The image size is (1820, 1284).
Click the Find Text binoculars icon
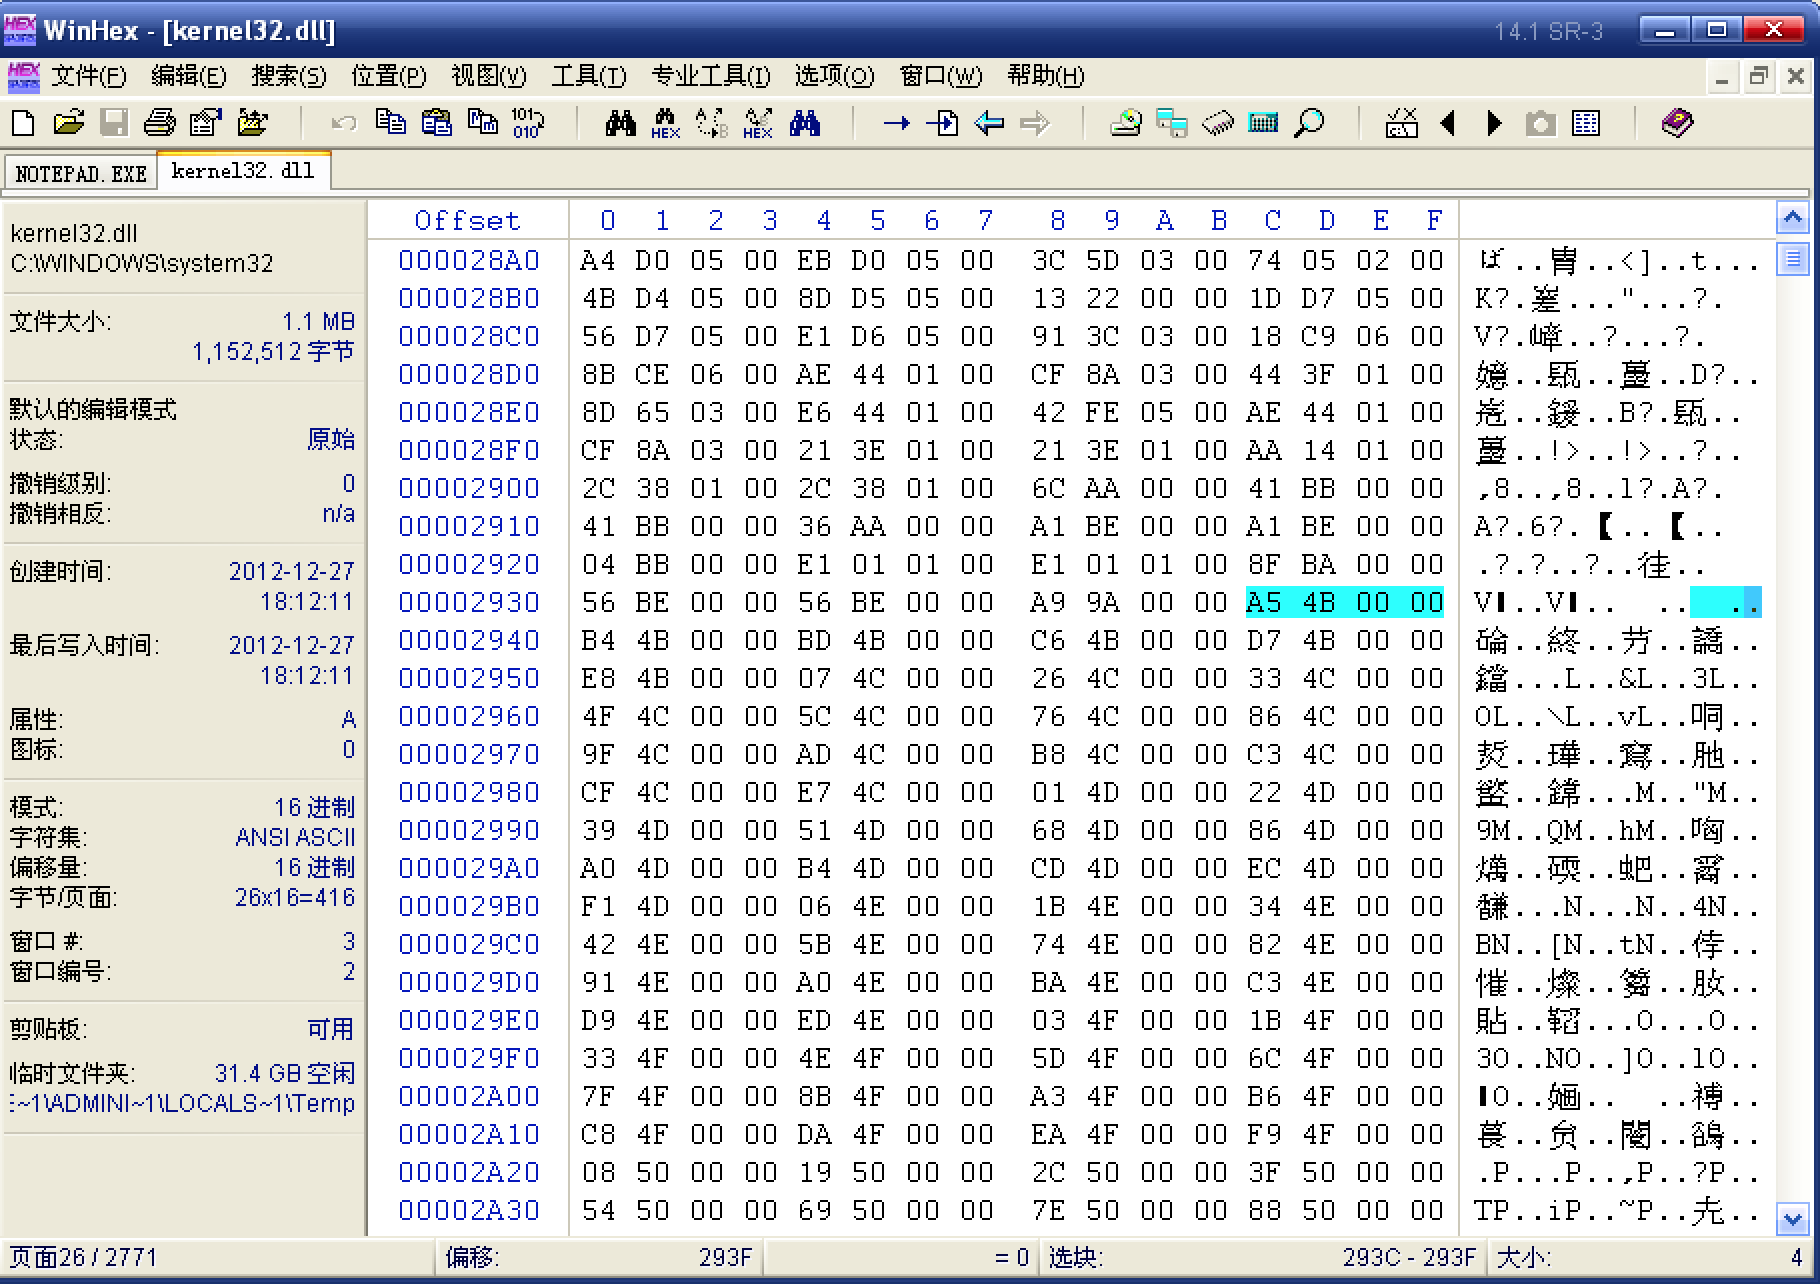click(x=620, y=123)
